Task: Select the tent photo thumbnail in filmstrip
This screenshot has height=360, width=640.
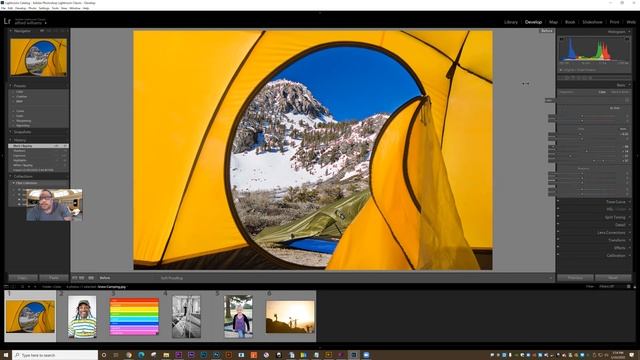Action: pyautogui.click(x=30, y=317)
